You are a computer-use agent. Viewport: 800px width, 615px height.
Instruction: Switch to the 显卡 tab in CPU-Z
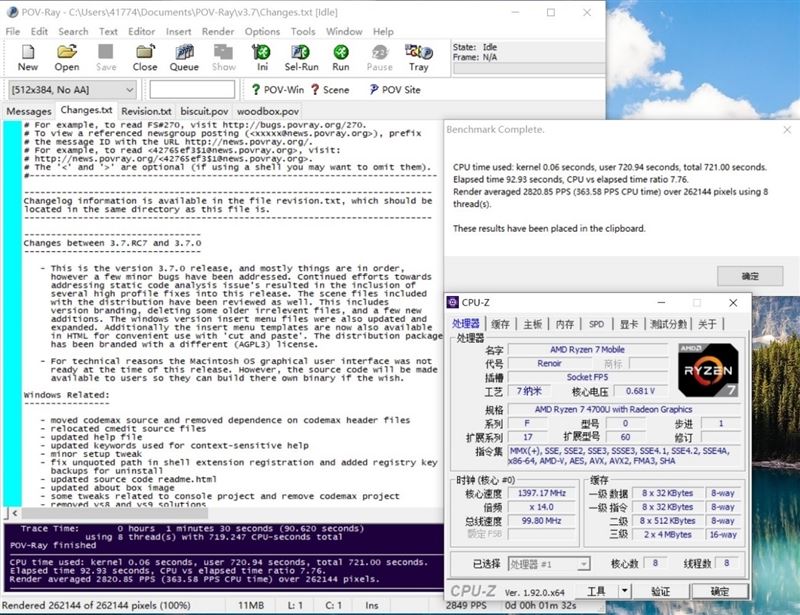tap(629, 324)
